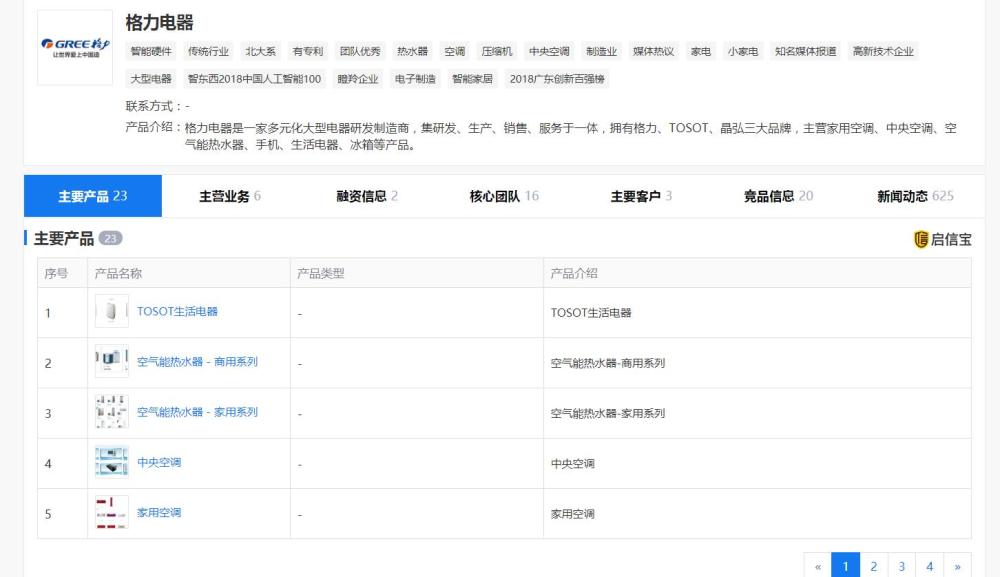
Task: Go to next page with » button
Action: tap(957, 566)
